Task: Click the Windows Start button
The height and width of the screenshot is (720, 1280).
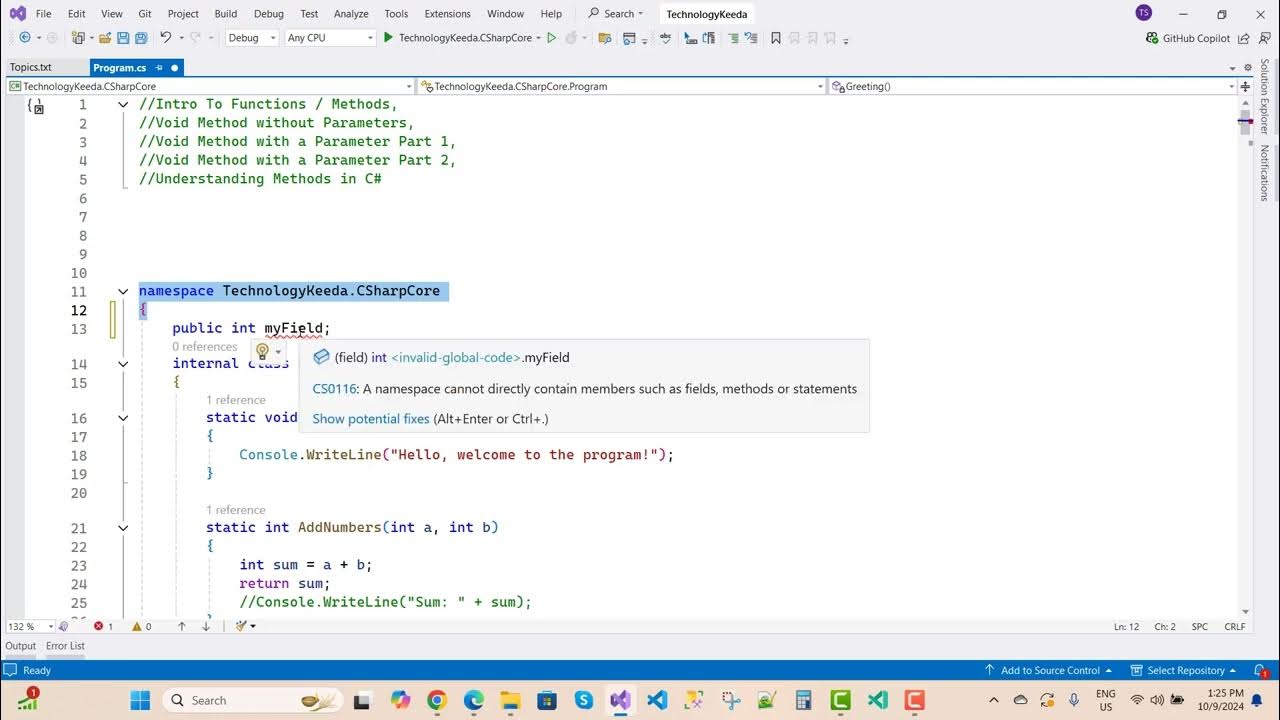Action: coord(140,700)
